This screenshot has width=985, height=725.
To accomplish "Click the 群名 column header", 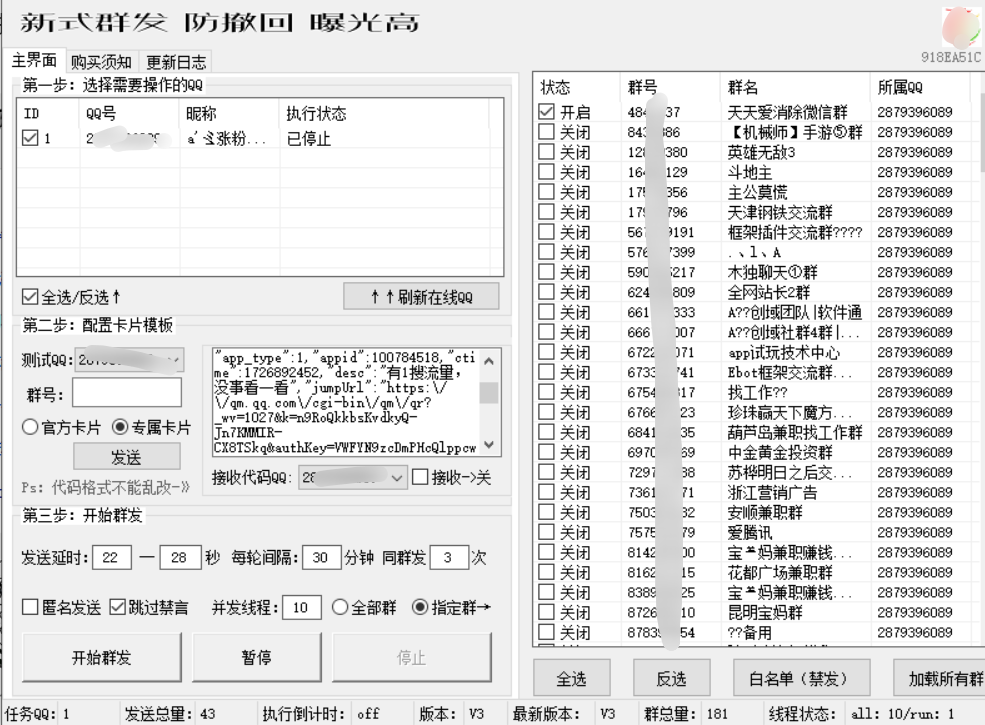I will pos(742,87).
